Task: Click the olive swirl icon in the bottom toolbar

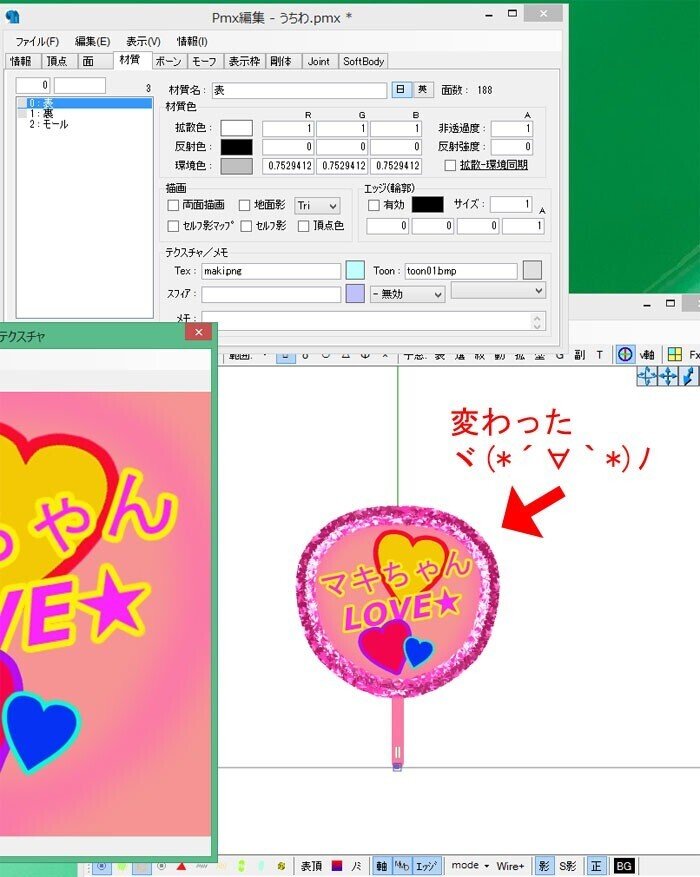Action: tap(281, 866)
